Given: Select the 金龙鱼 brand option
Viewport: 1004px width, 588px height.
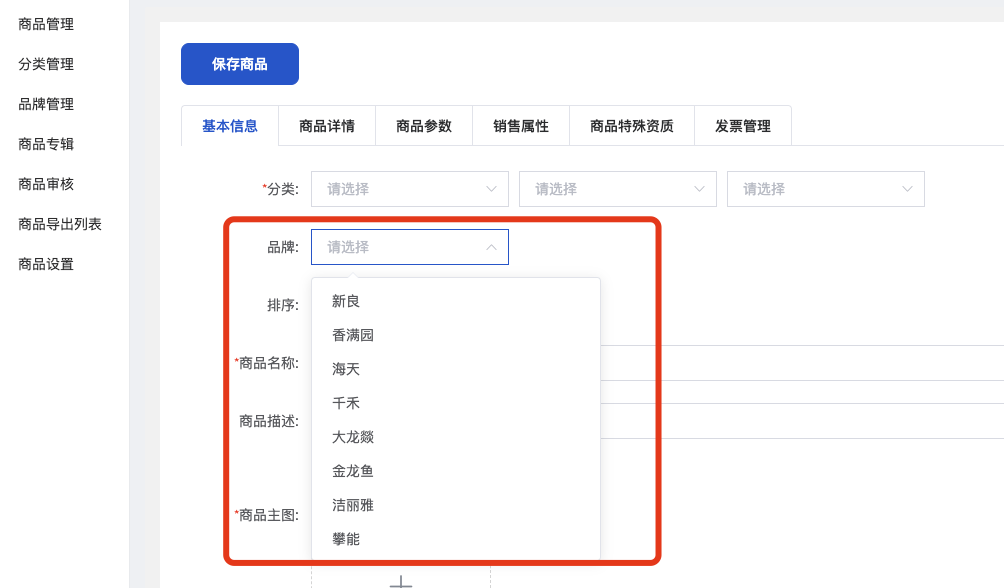Looking at the screenshot, I should click(x=353, y=471).
